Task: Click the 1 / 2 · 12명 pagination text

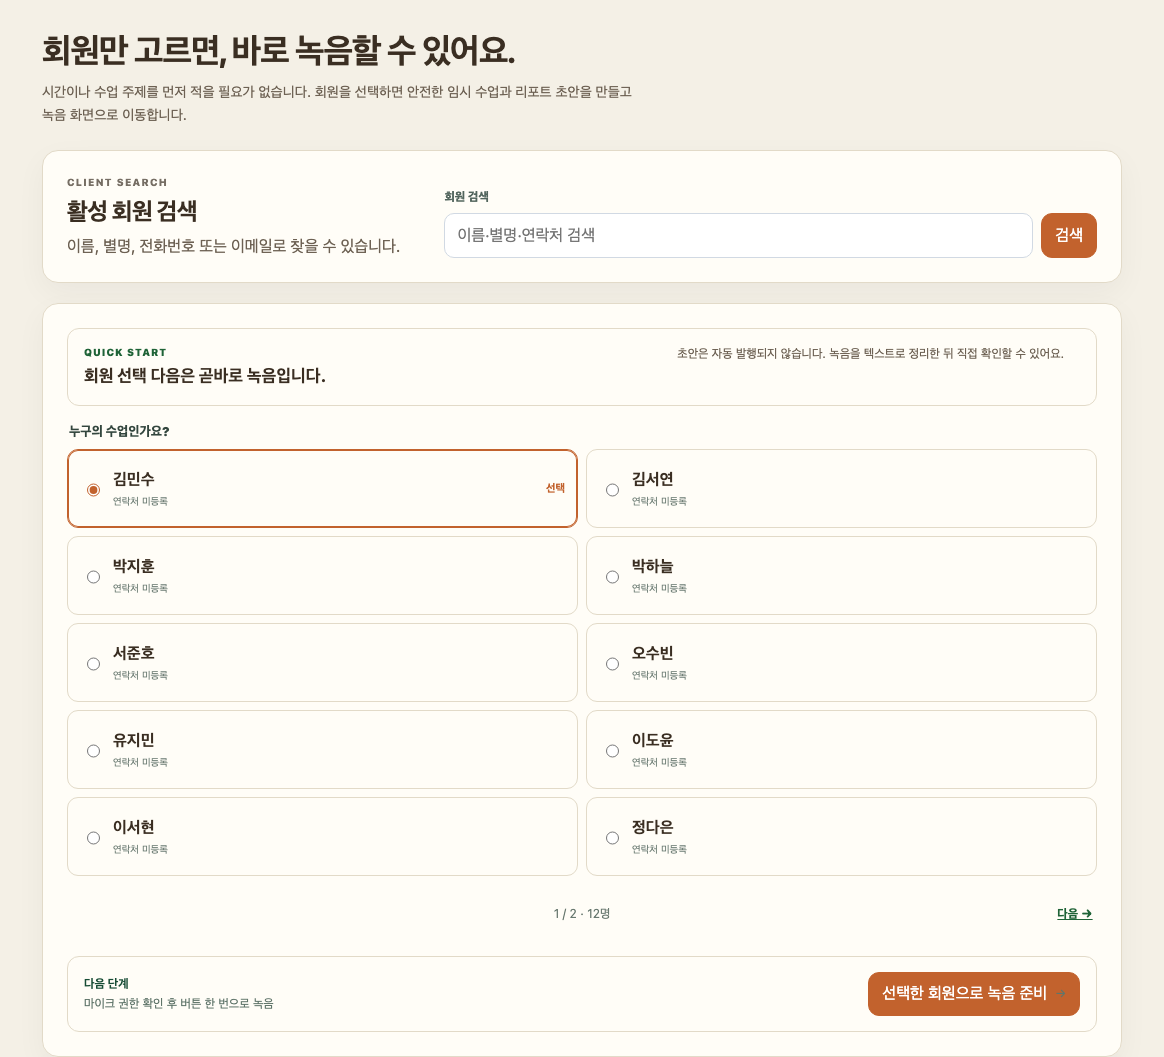Action: click(x=581, y=914)
